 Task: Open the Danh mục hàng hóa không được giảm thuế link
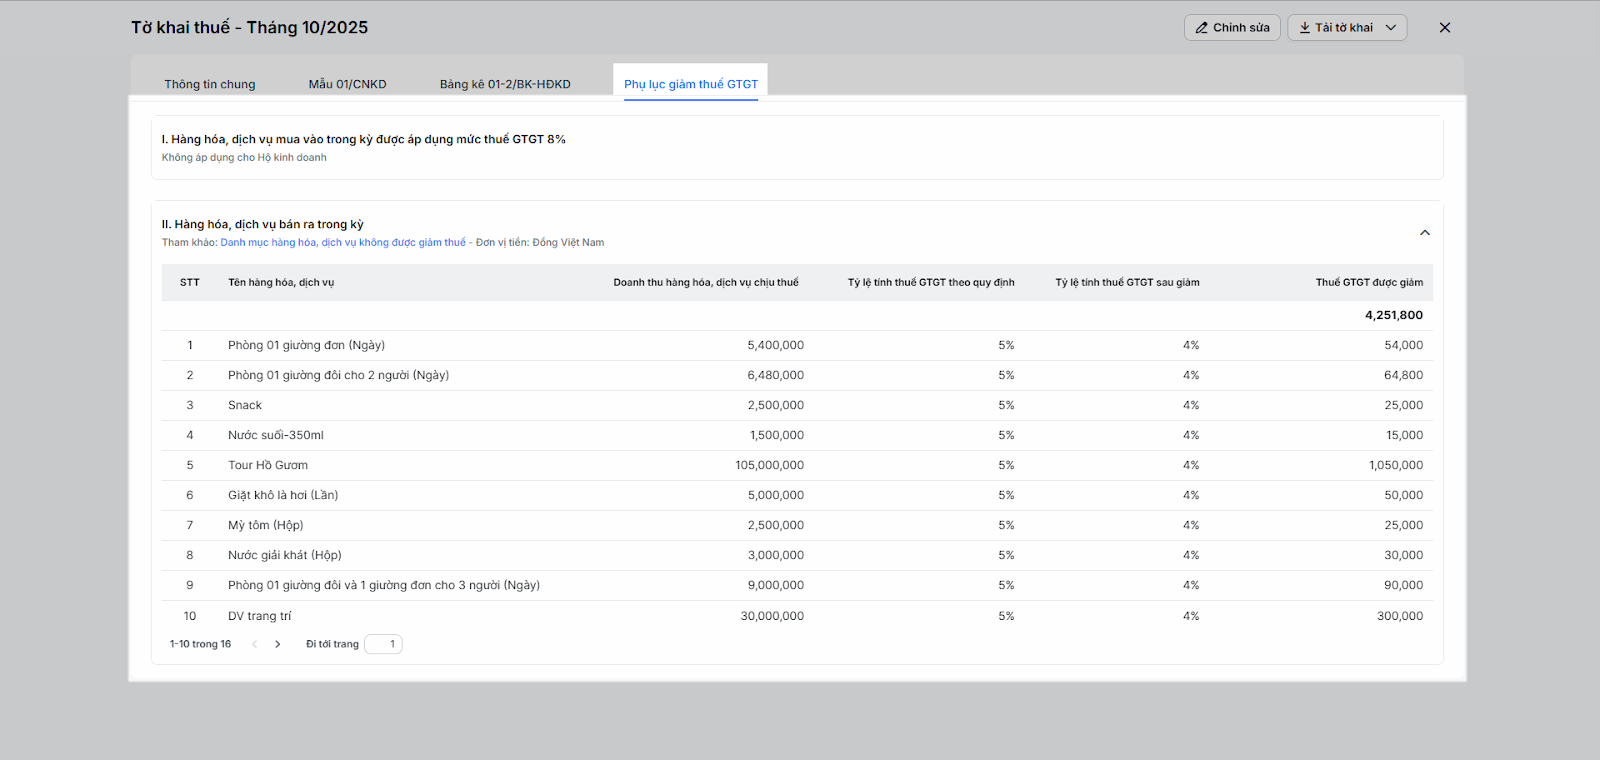click(343, 242)
